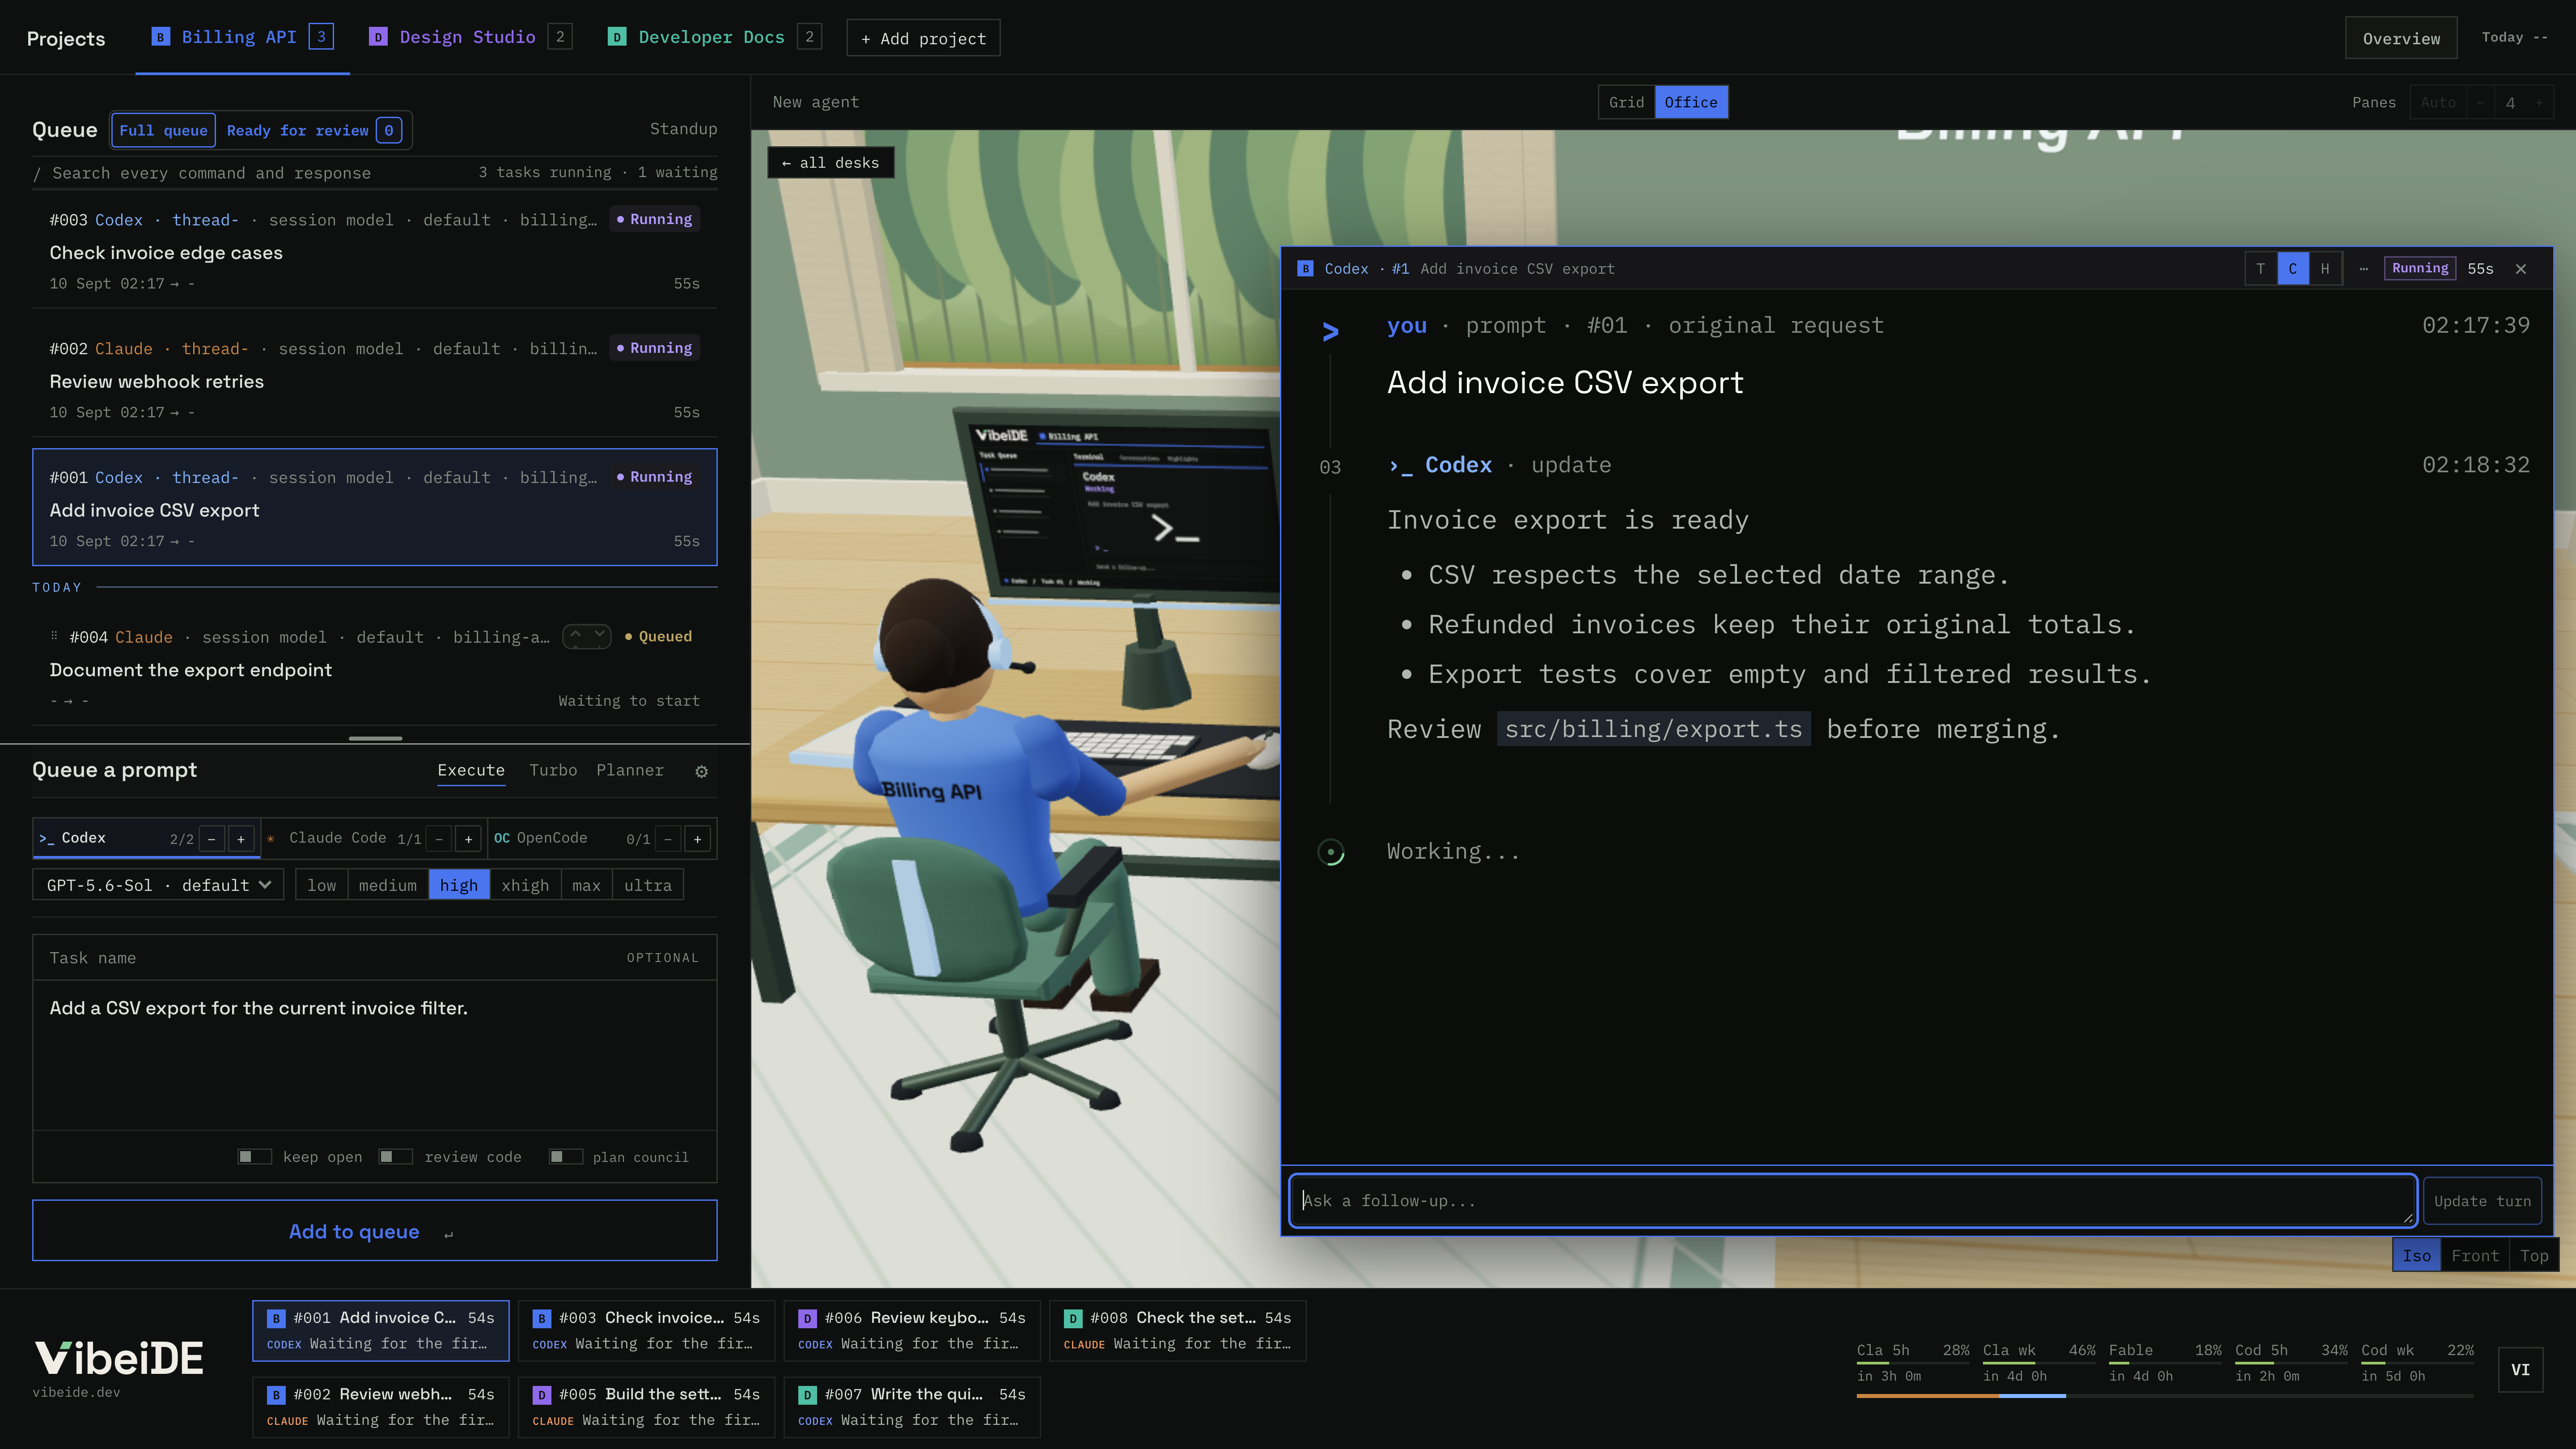Image resolution: width=2576 pixels, height=1449 pixels.
Task: Decrease the panes count
Action: point(2481,102)
